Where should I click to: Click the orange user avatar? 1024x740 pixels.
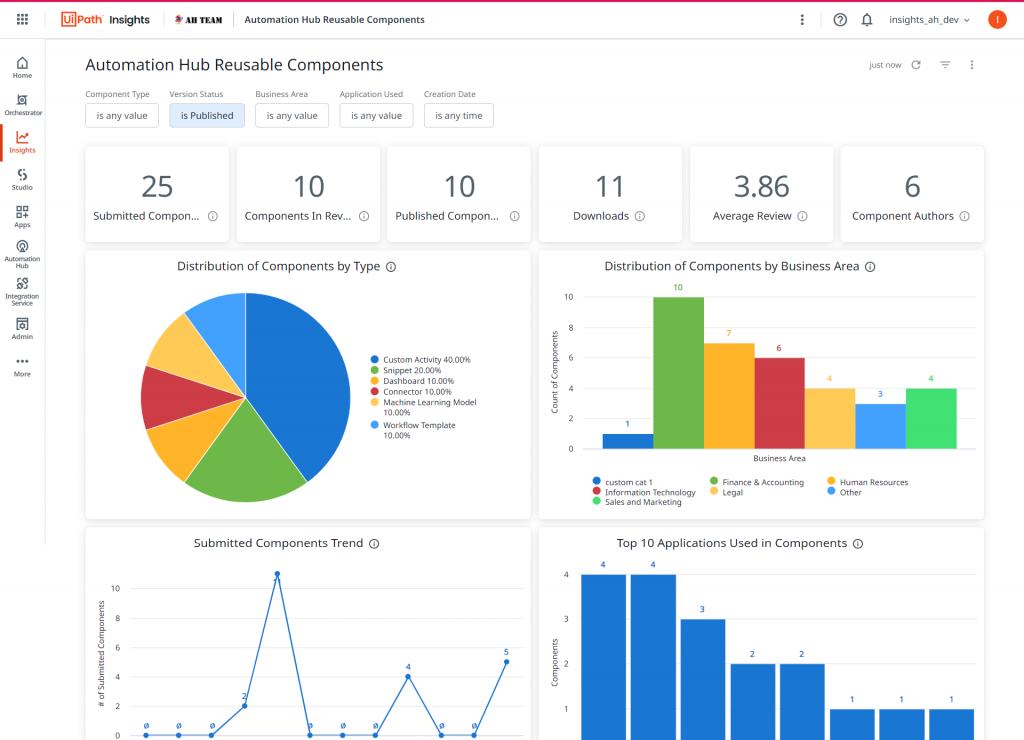point(997,20)
